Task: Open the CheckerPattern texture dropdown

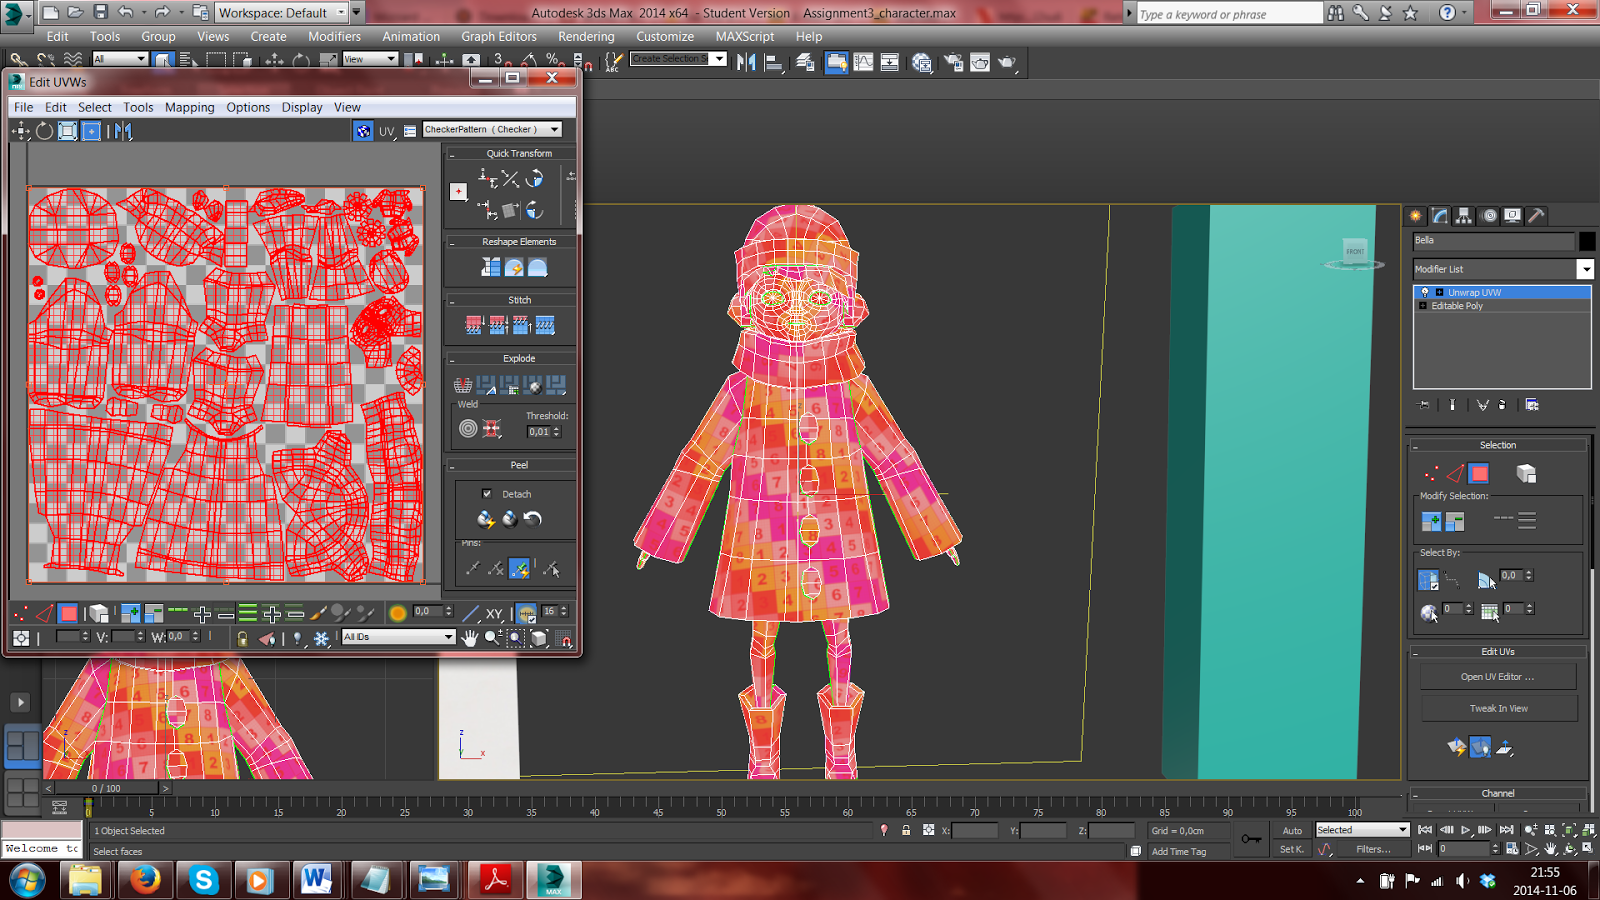Action: point(492,129)
